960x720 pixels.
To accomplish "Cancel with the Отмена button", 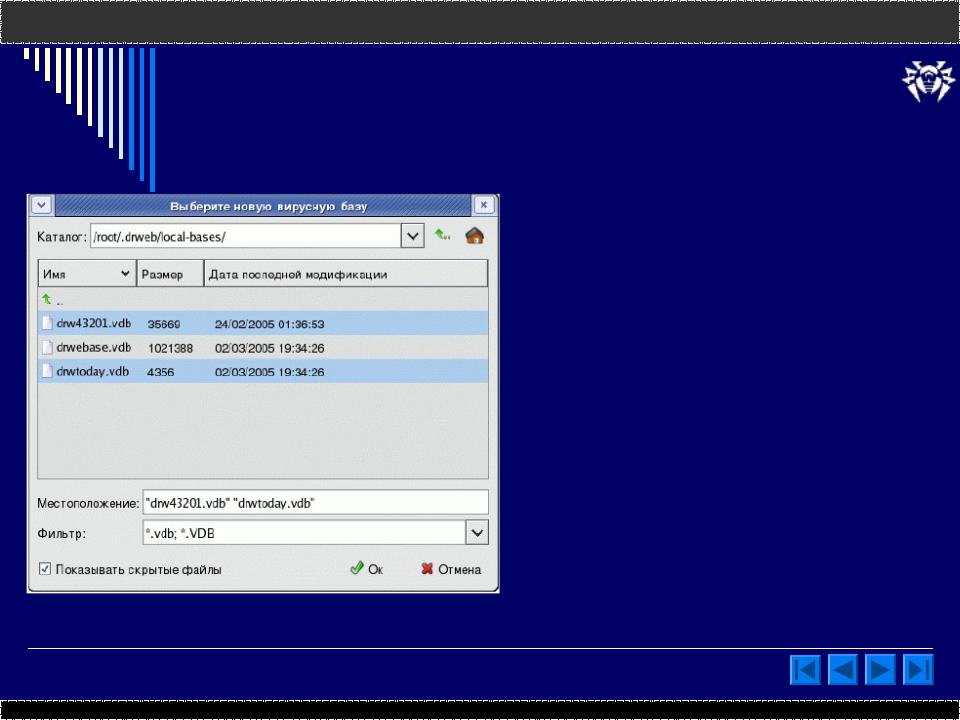I will click(451, 569).
